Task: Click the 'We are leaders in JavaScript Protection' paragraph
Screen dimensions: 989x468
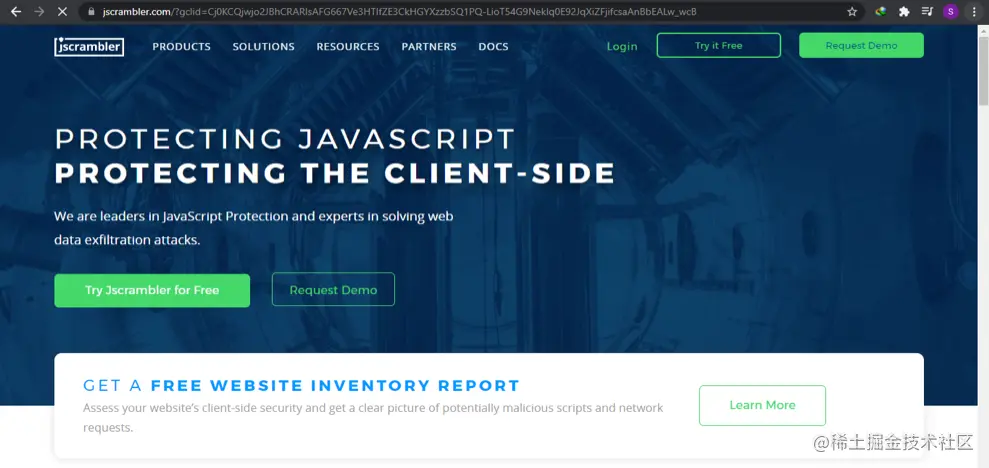Action: point(254,228)
